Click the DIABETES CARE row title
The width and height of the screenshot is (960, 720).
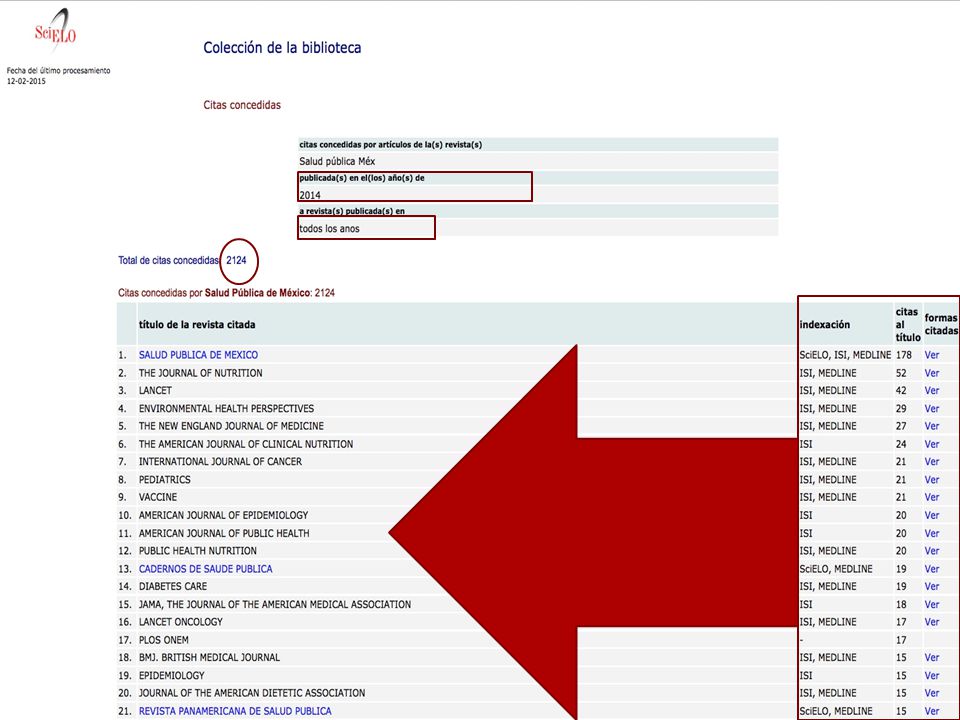pyautogui.click(x=173, y=587)
